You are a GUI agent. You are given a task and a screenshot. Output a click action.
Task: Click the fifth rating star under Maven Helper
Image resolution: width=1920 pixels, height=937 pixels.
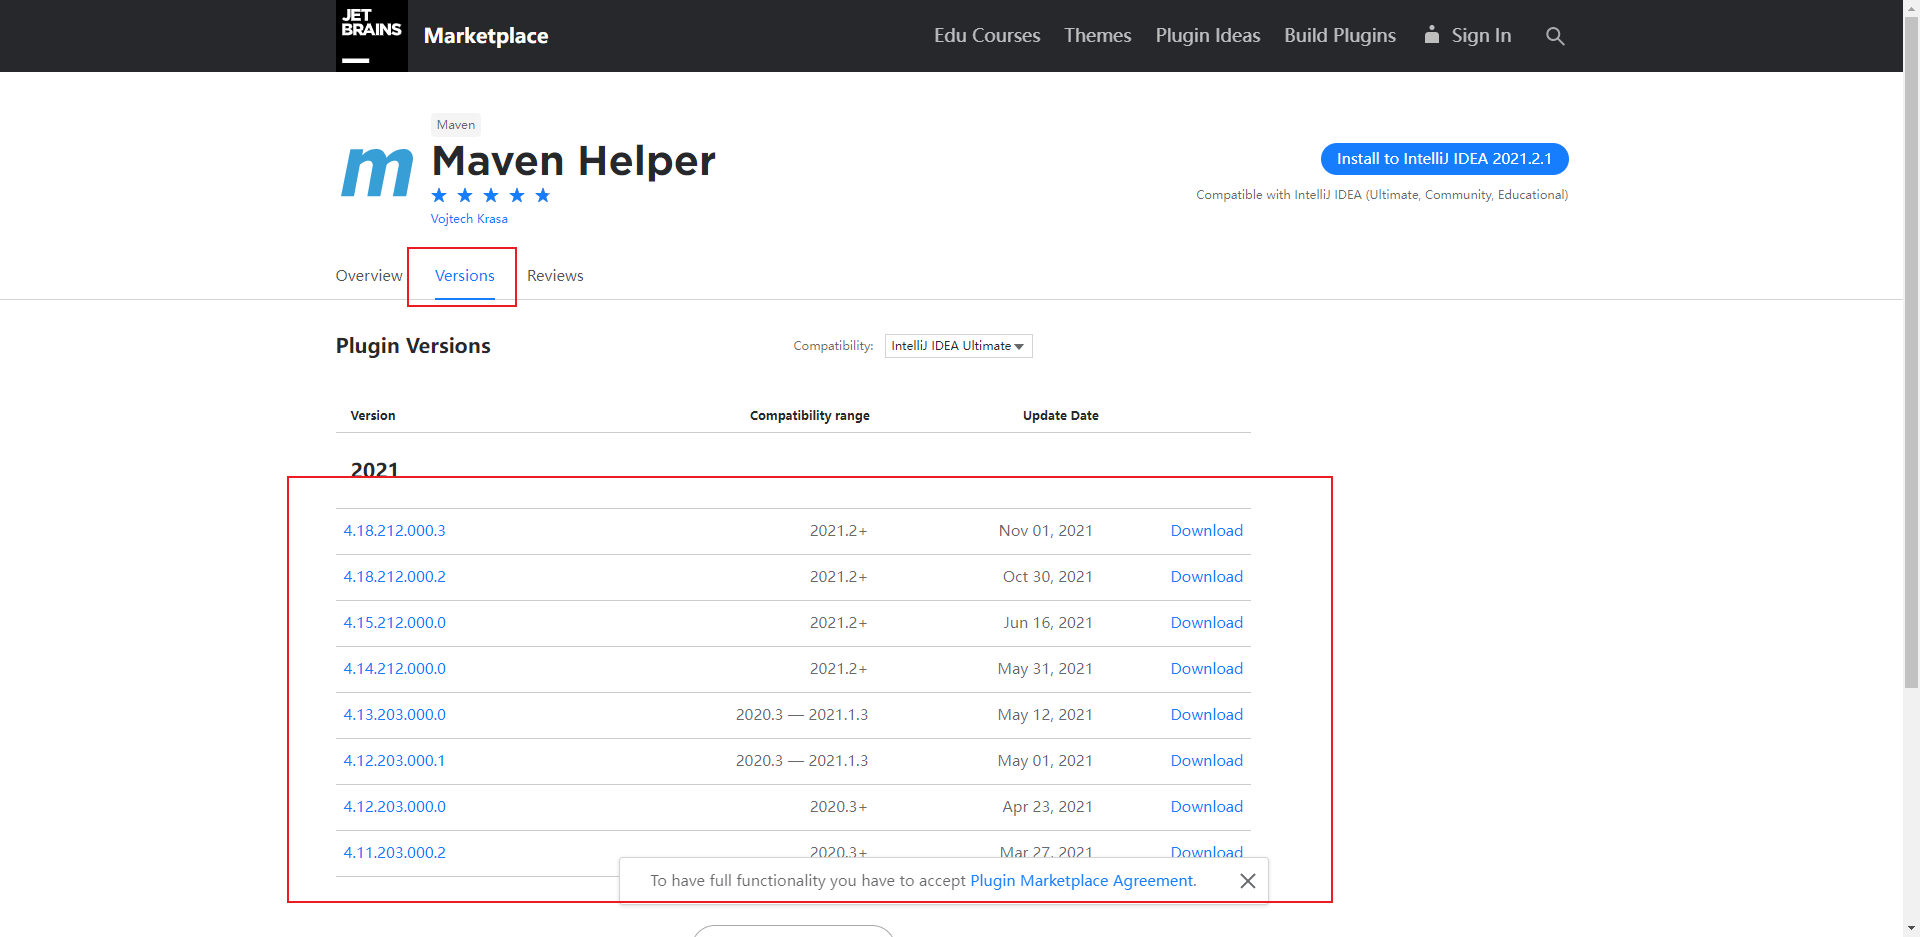coord(543,195)
